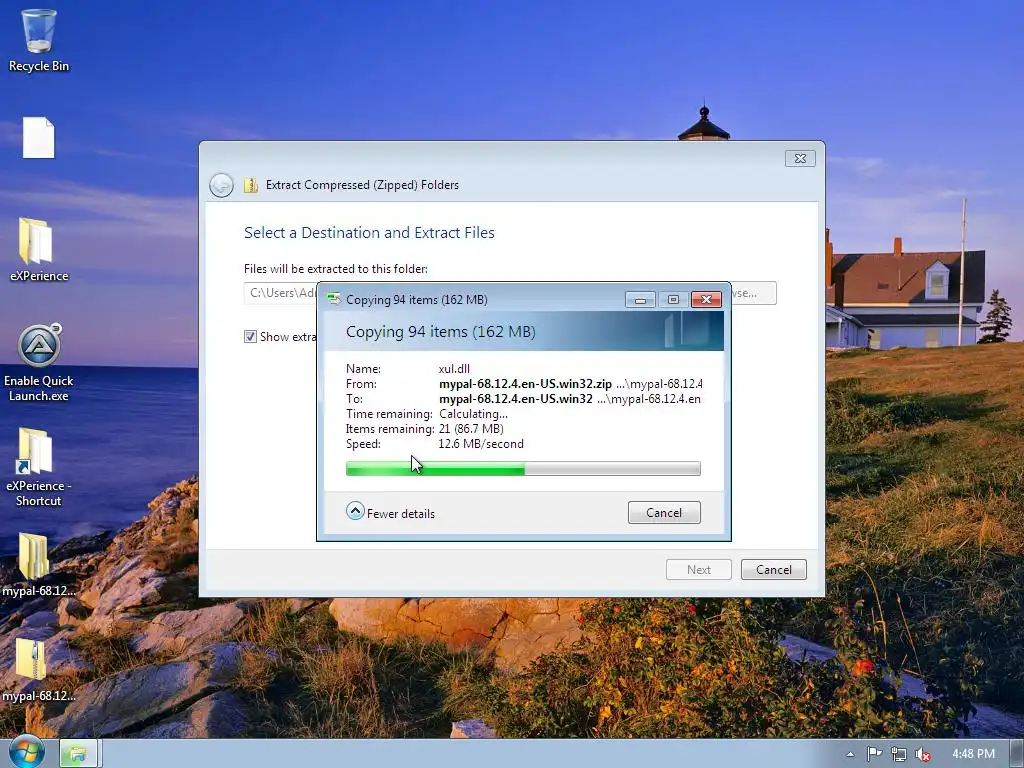Open the Recycle Bin desktop icon
The image size is (1024, 768).
click(39, 39)
